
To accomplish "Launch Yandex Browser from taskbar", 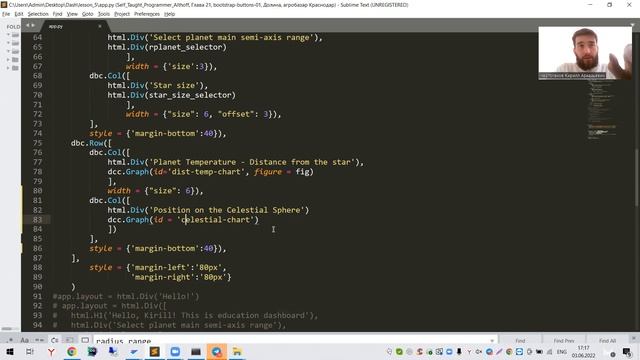I will coord(51,351).
